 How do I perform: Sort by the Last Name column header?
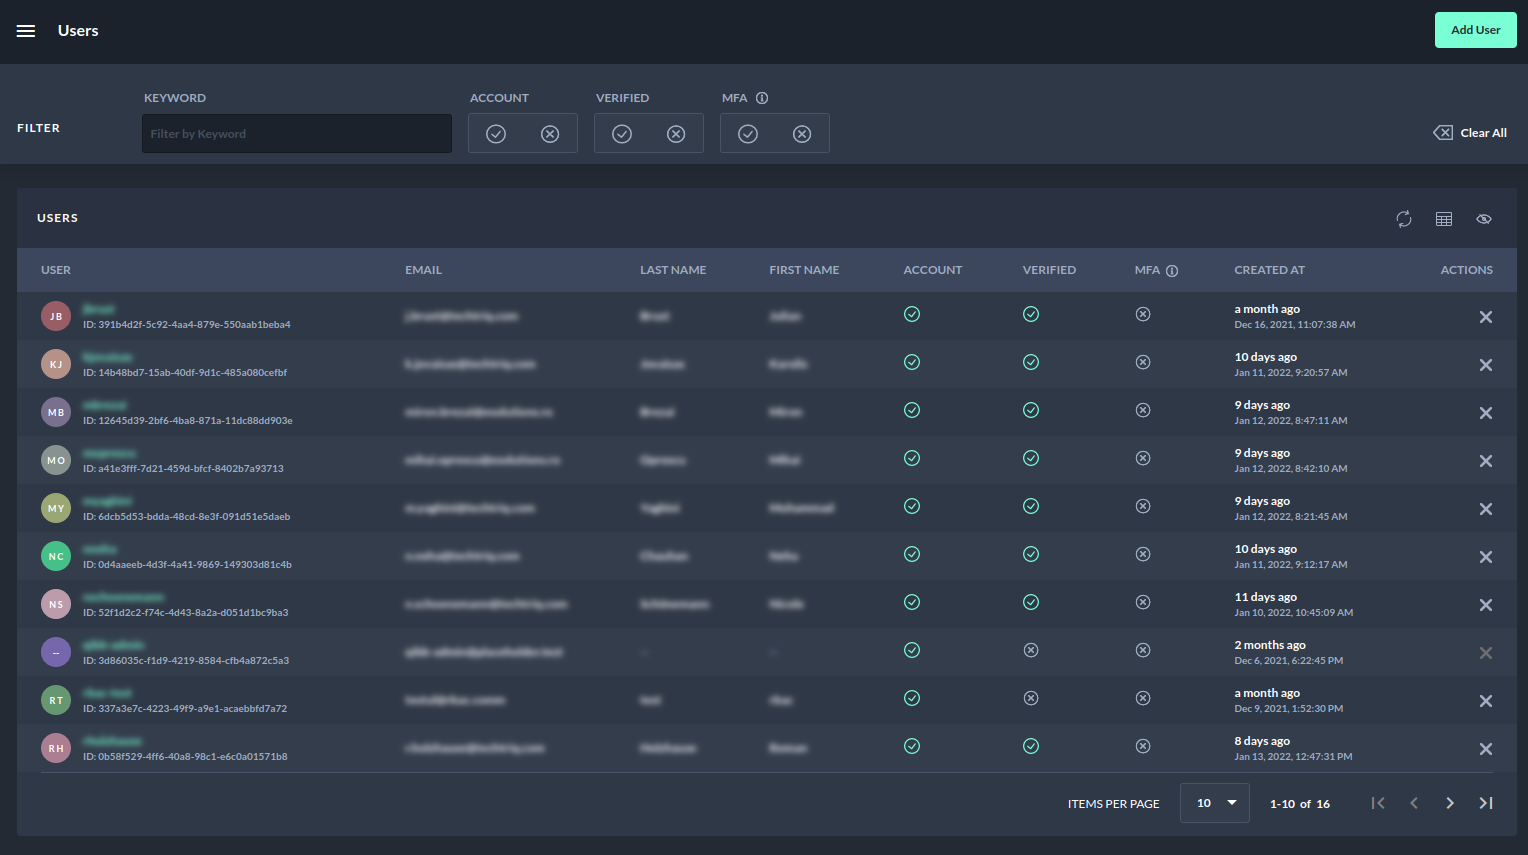[673, 270]
